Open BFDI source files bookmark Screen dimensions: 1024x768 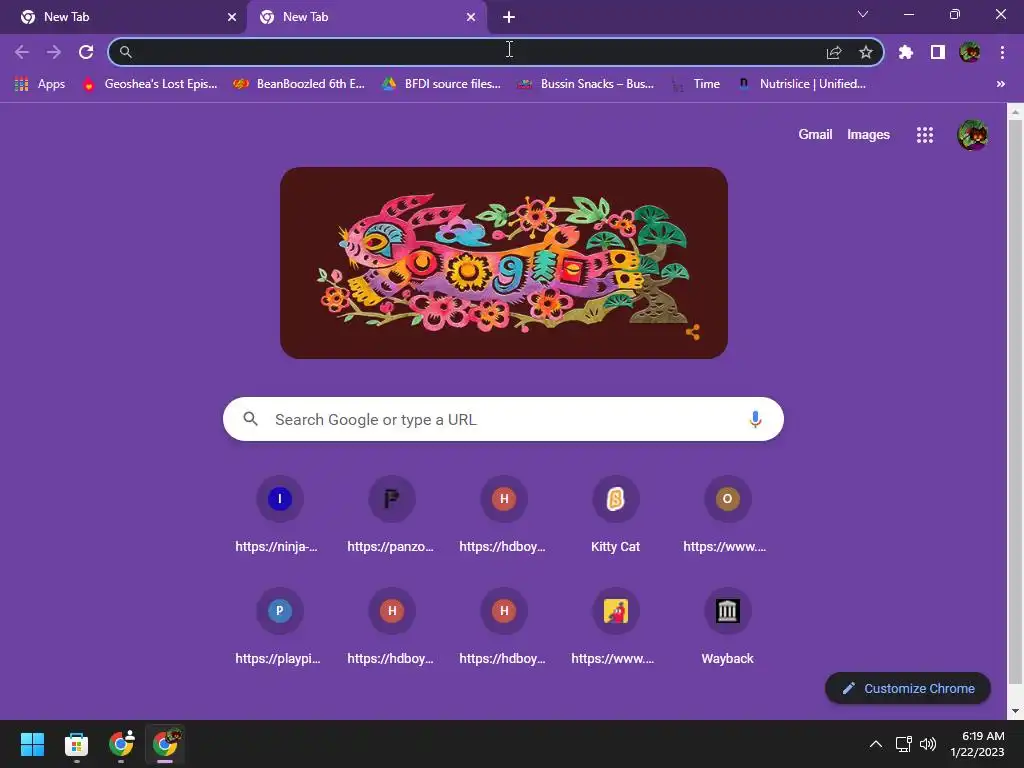pyautogui.click(x=441, y=84)
